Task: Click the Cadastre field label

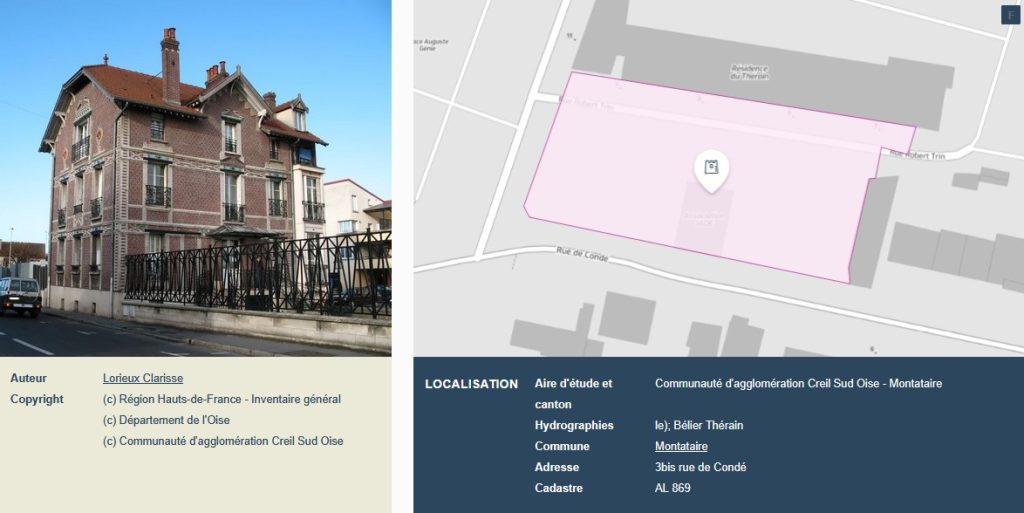Action: pos(558,488)
